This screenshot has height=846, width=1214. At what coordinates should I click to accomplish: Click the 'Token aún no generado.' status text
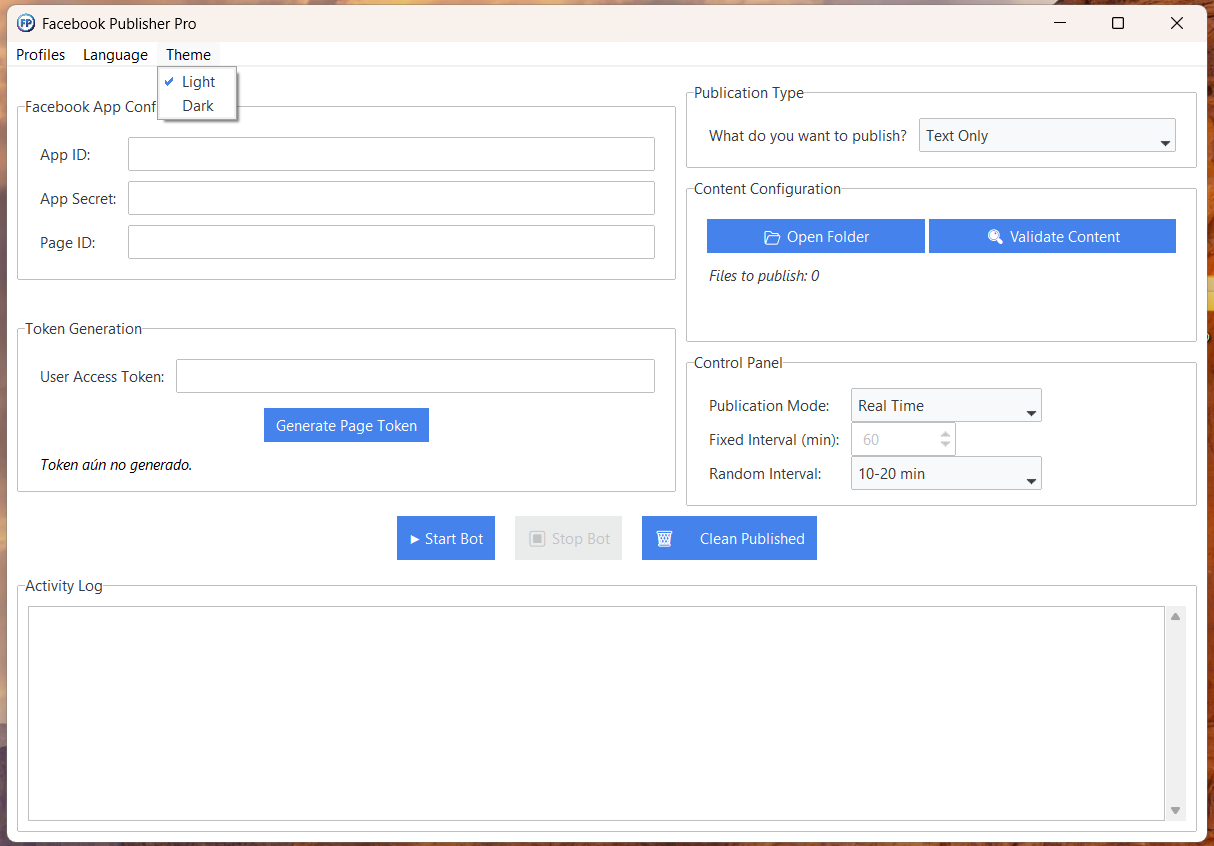(116, 465)
